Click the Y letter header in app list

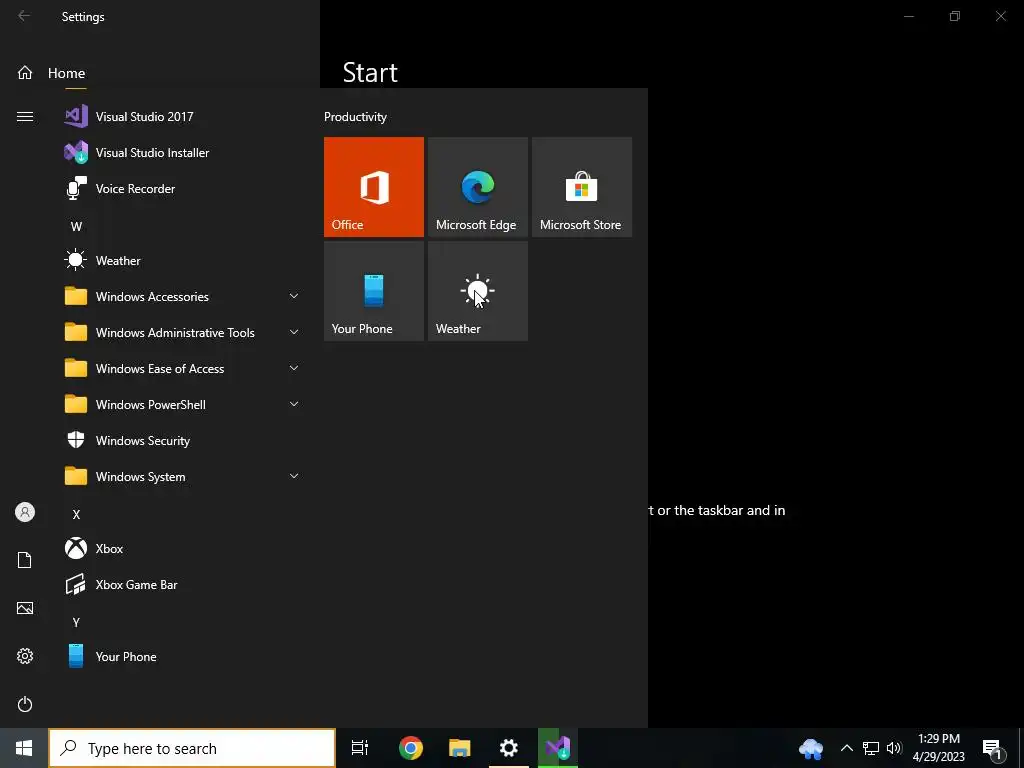pyautogui.click(x=76, y=622)
